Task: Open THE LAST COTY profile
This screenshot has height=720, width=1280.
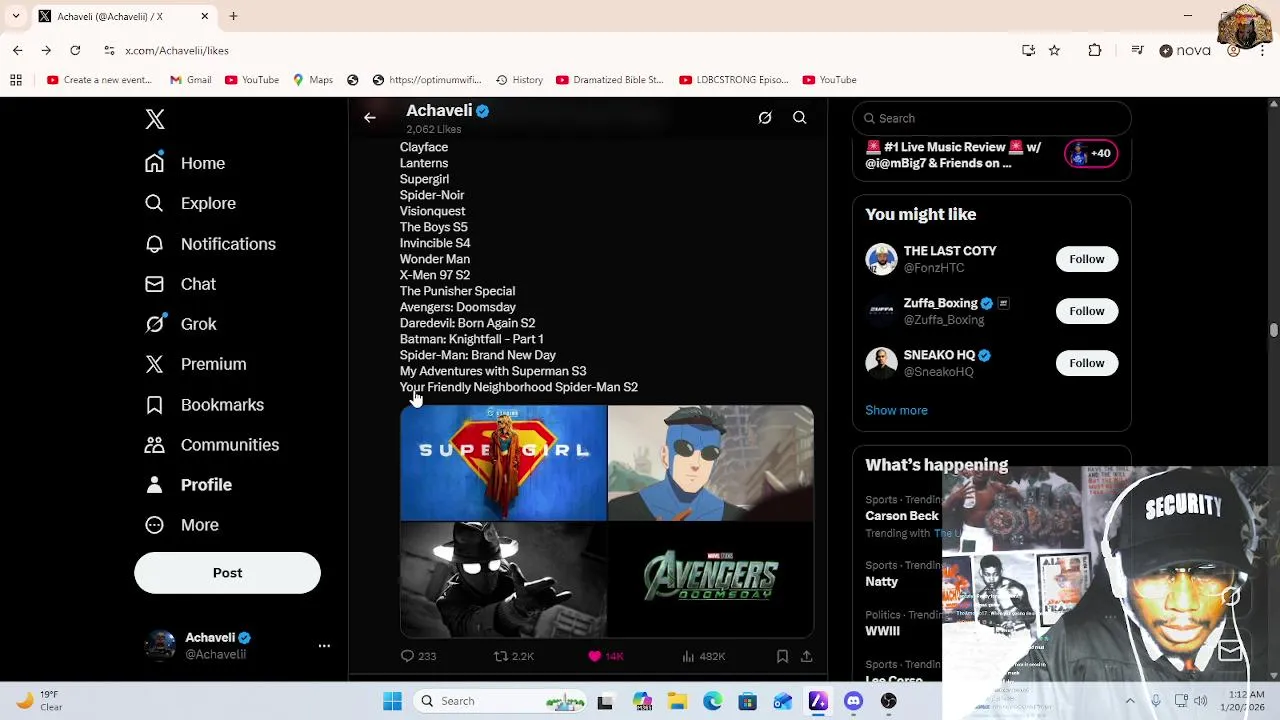Action: [x=950, y=251]
